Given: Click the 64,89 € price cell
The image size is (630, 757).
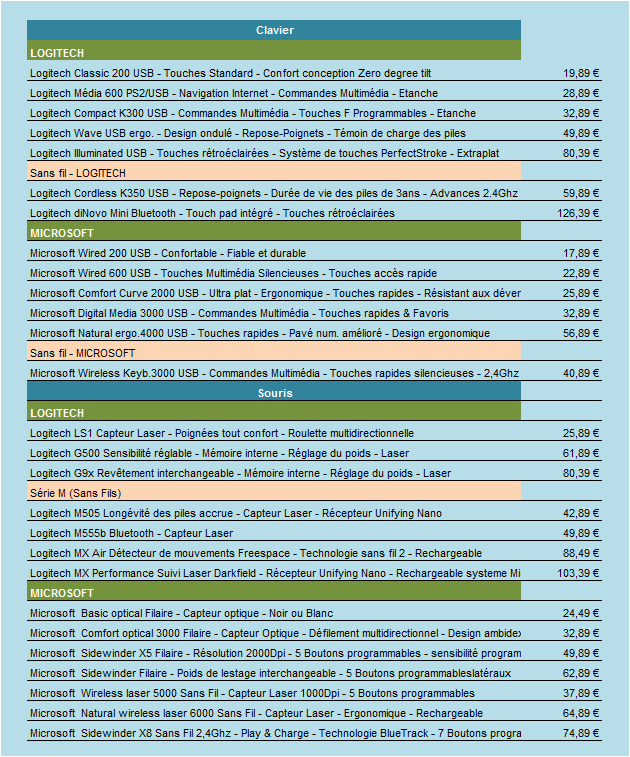Looking at the screenshot, I should [x=581, y=714].
